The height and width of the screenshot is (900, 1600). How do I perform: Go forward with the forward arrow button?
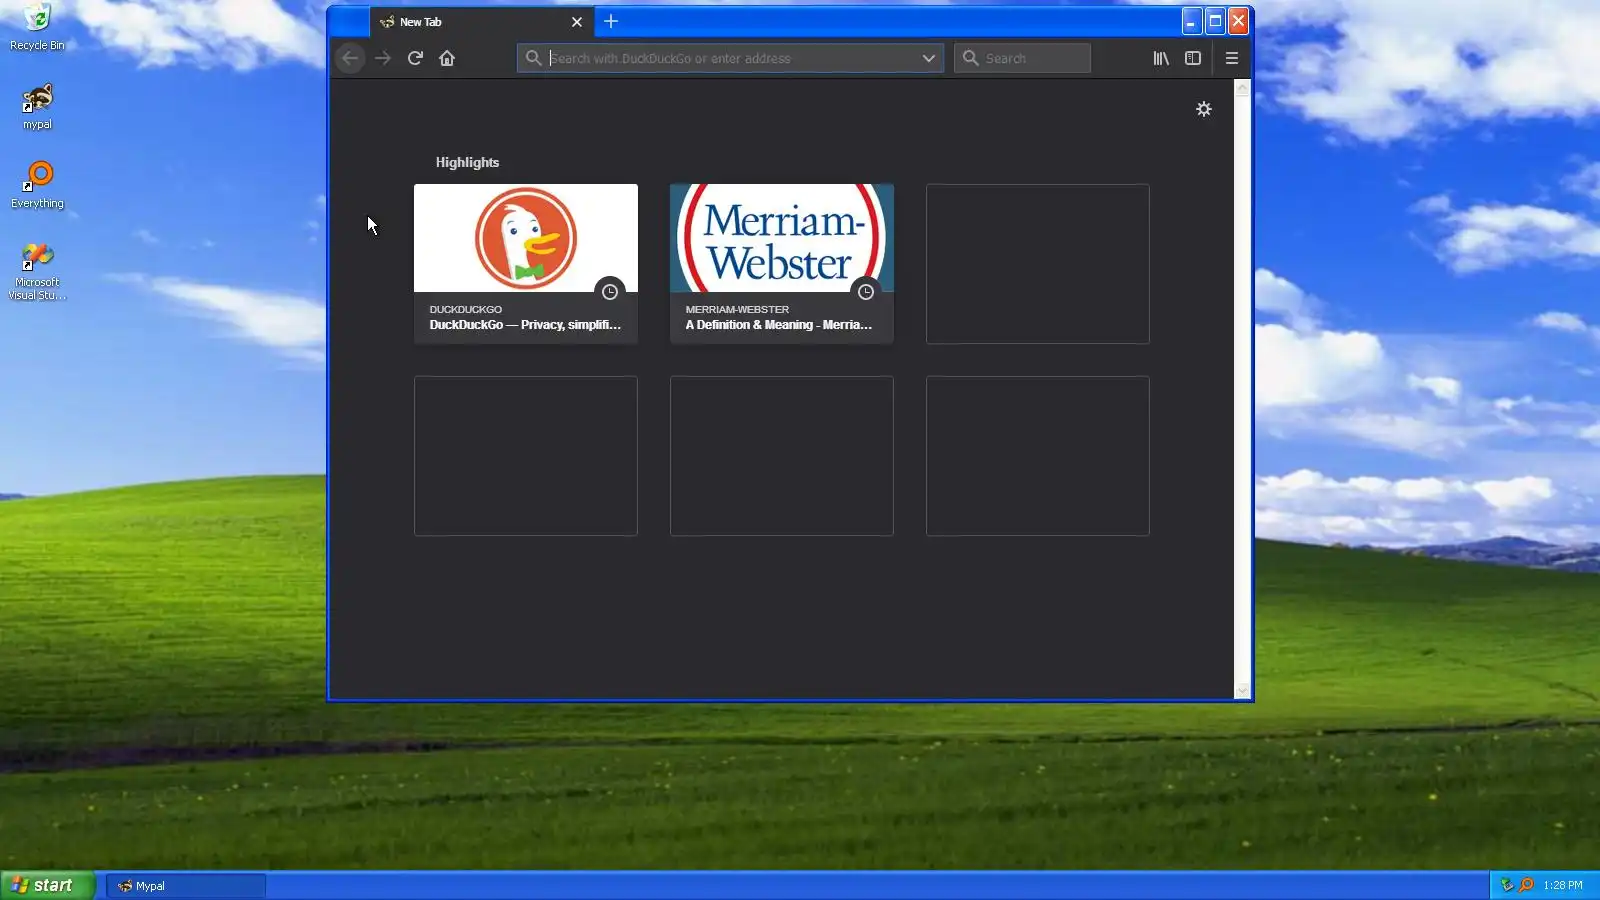383,58
